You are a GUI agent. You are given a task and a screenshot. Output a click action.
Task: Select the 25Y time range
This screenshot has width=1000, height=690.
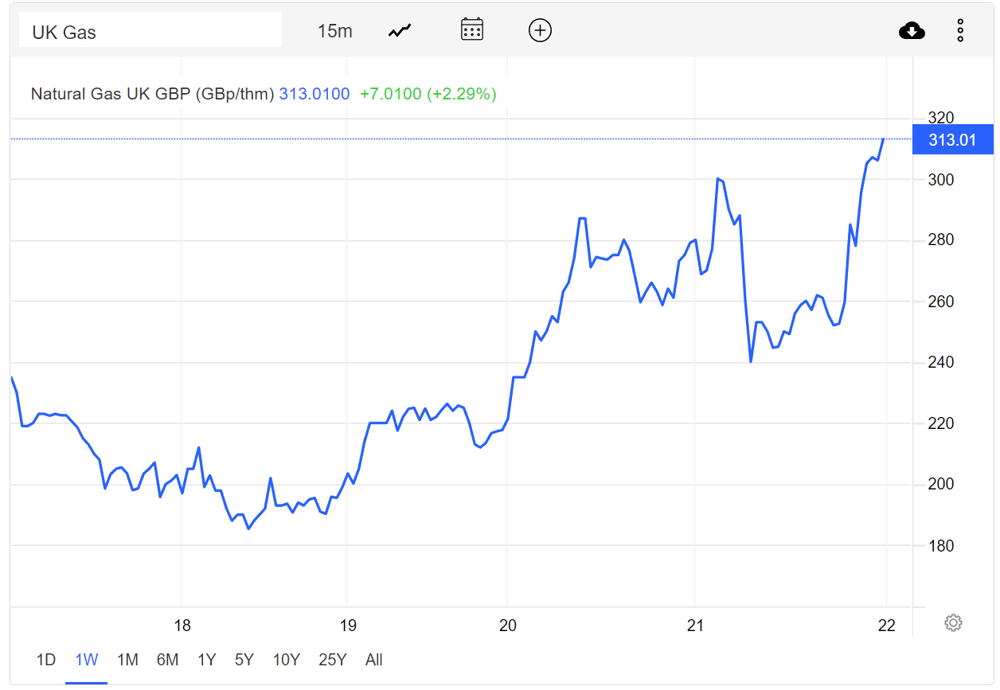[x=332, y=659]
